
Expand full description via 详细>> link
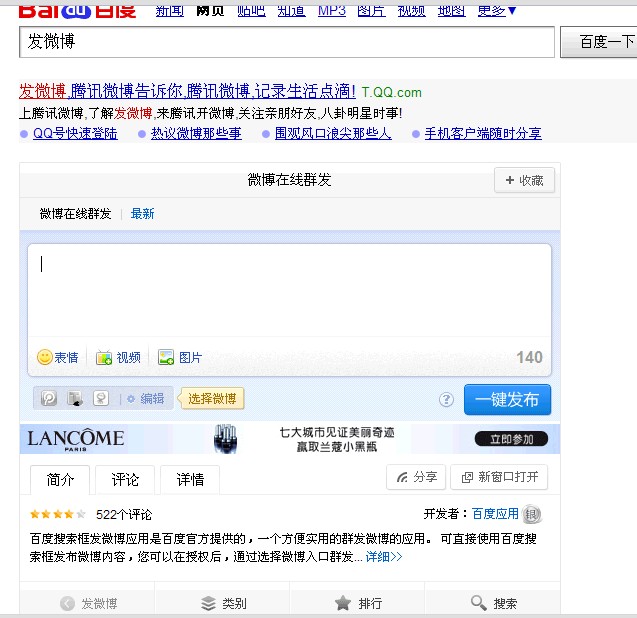pos(384,556)
